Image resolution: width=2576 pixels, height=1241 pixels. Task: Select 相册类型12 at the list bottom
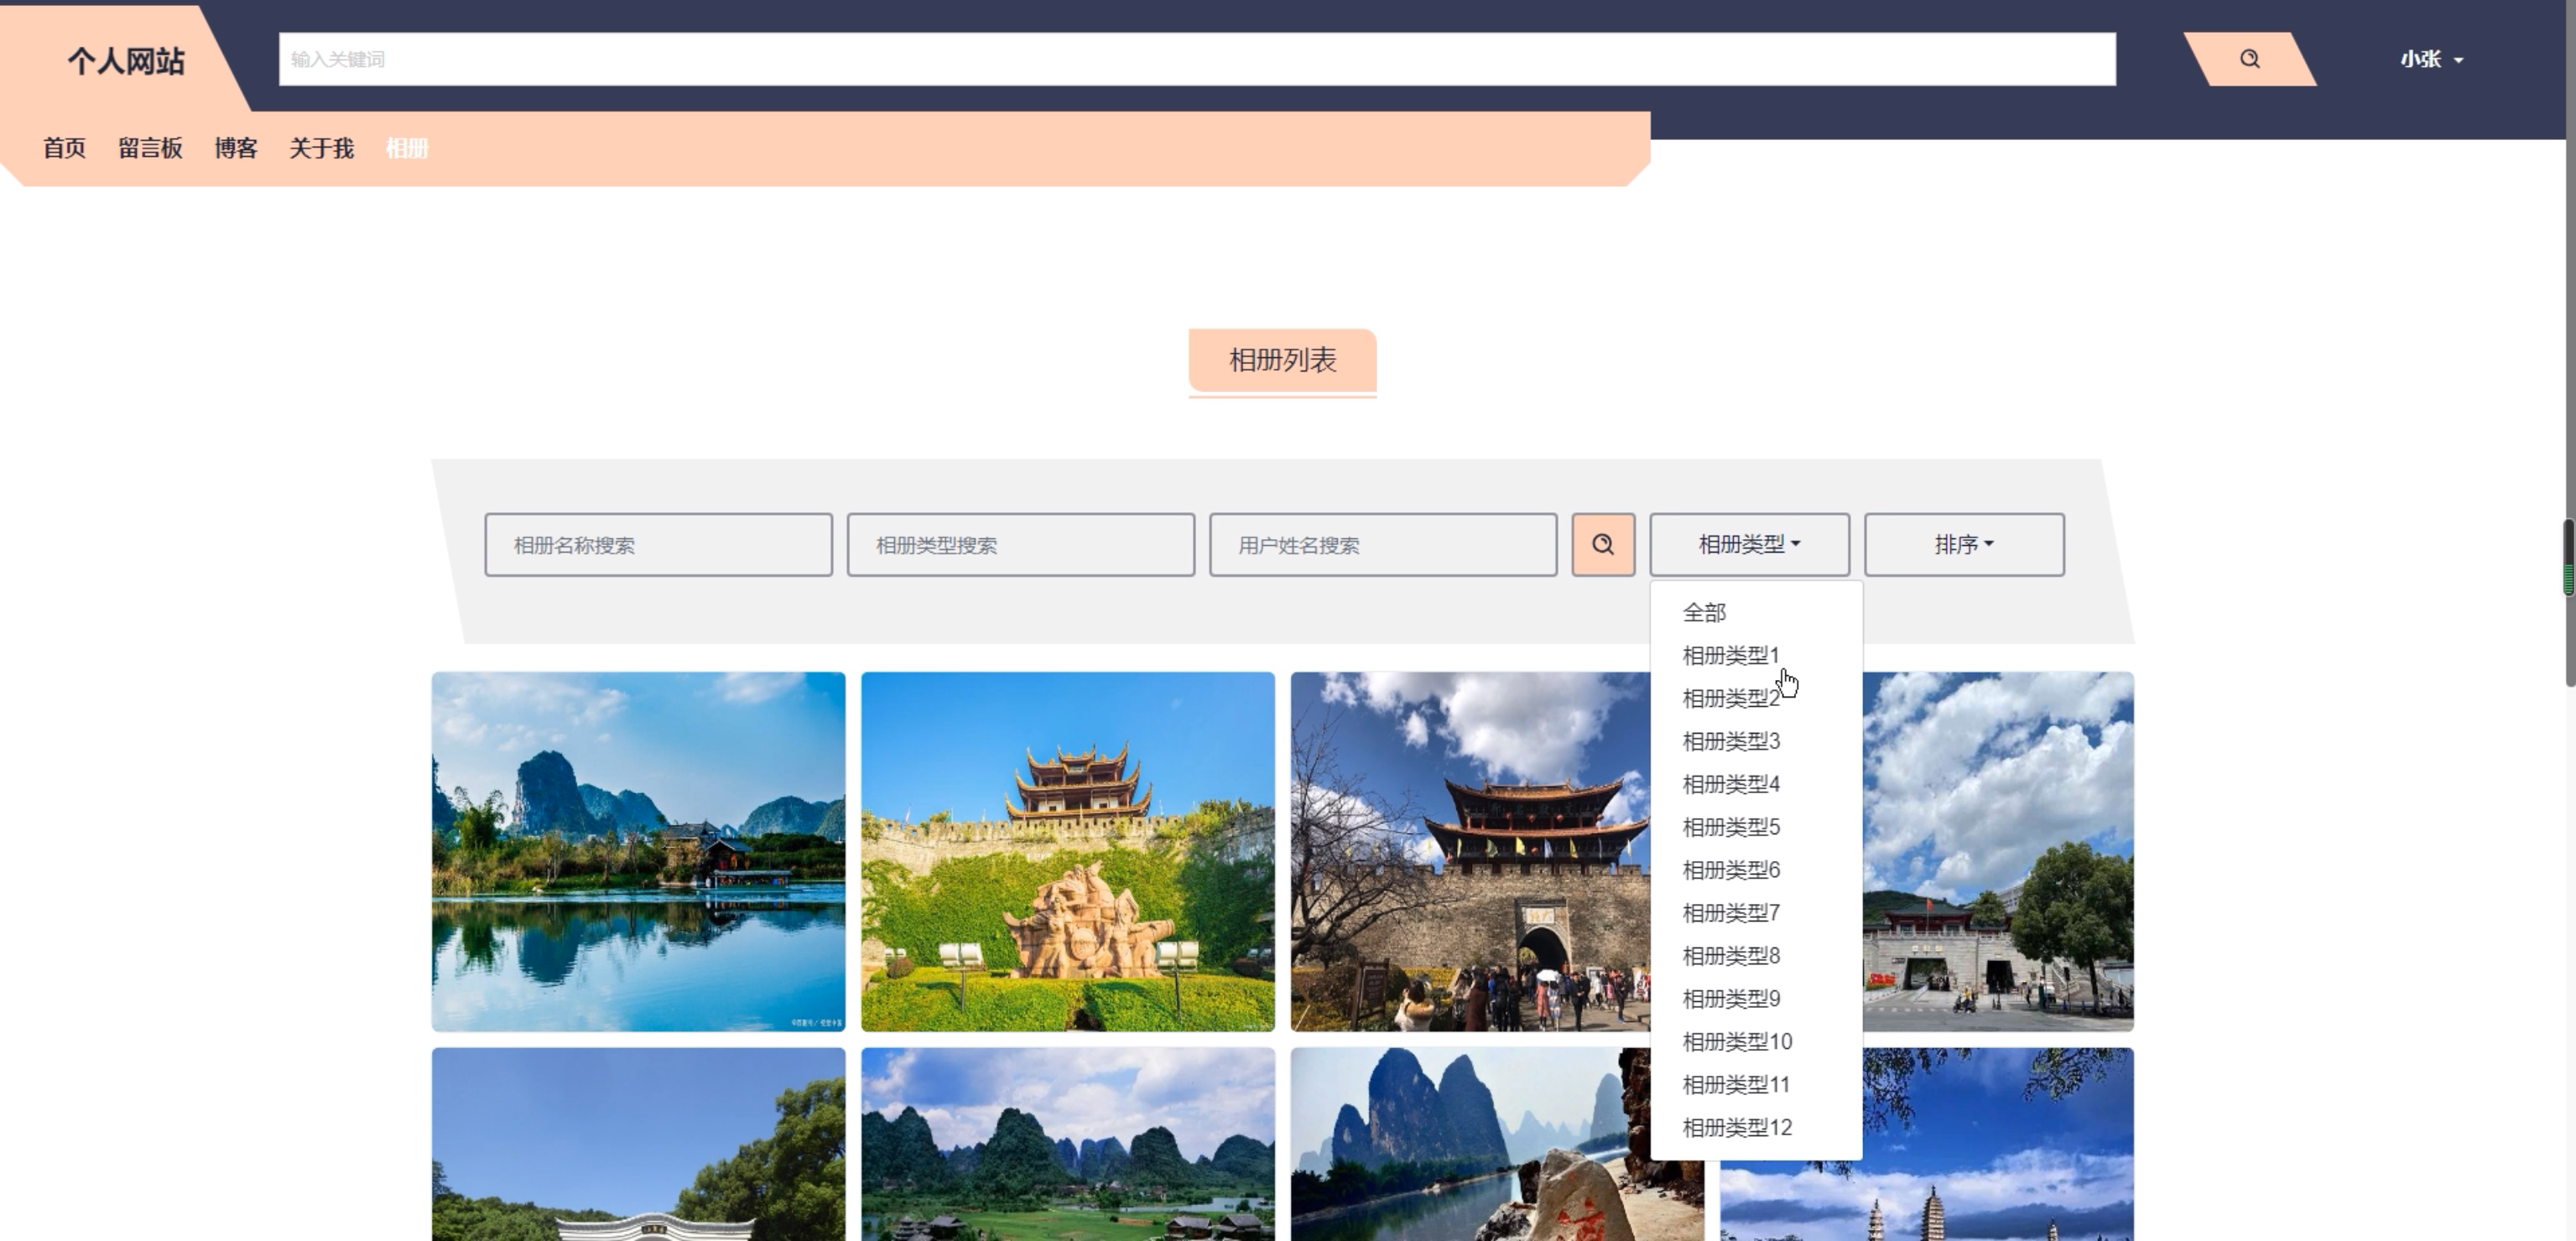point(1737,1127)
